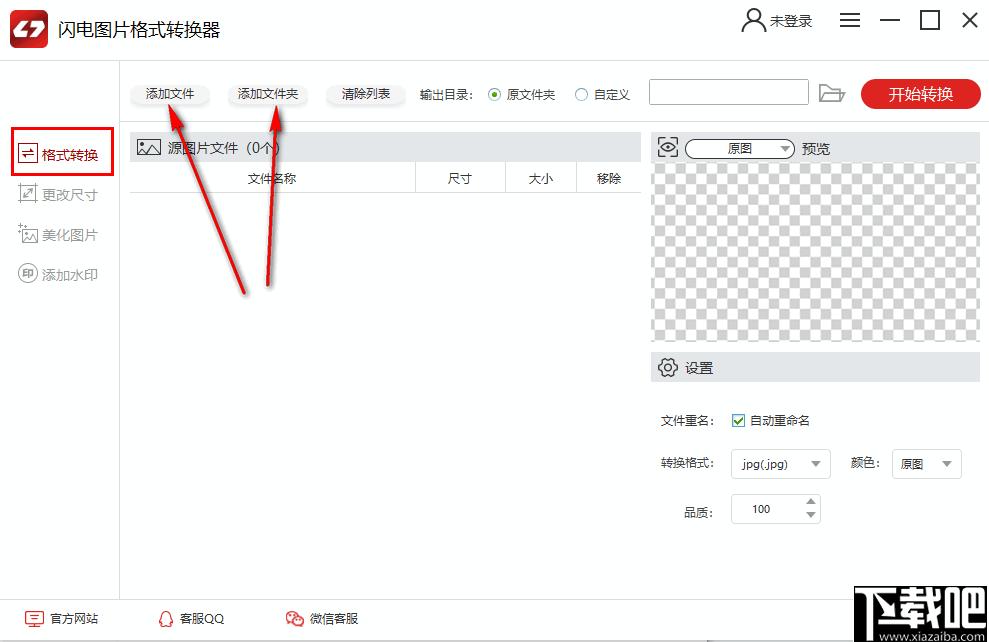
Task: Open the user login icon
Action: (x=753, y=20)
